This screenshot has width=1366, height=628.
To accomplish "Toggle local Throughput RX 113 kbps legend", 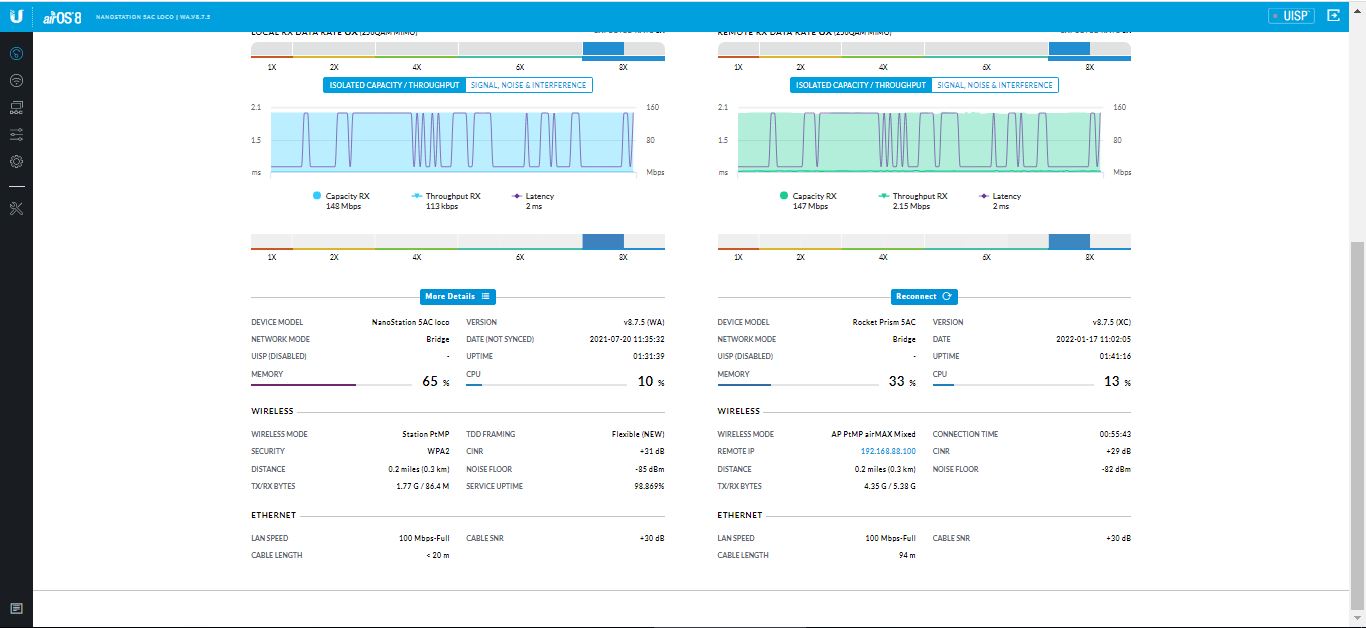I will point(446,201).
